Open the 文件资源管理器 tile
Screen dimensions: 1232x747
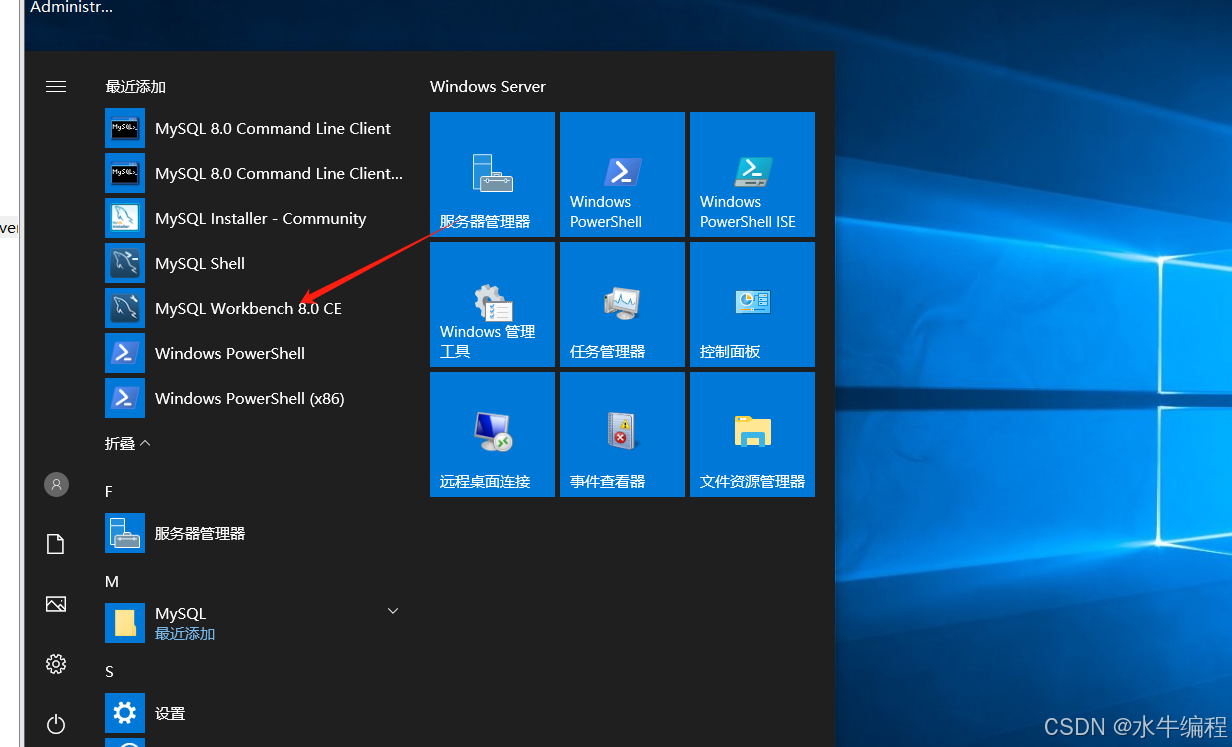coord(752,434)
